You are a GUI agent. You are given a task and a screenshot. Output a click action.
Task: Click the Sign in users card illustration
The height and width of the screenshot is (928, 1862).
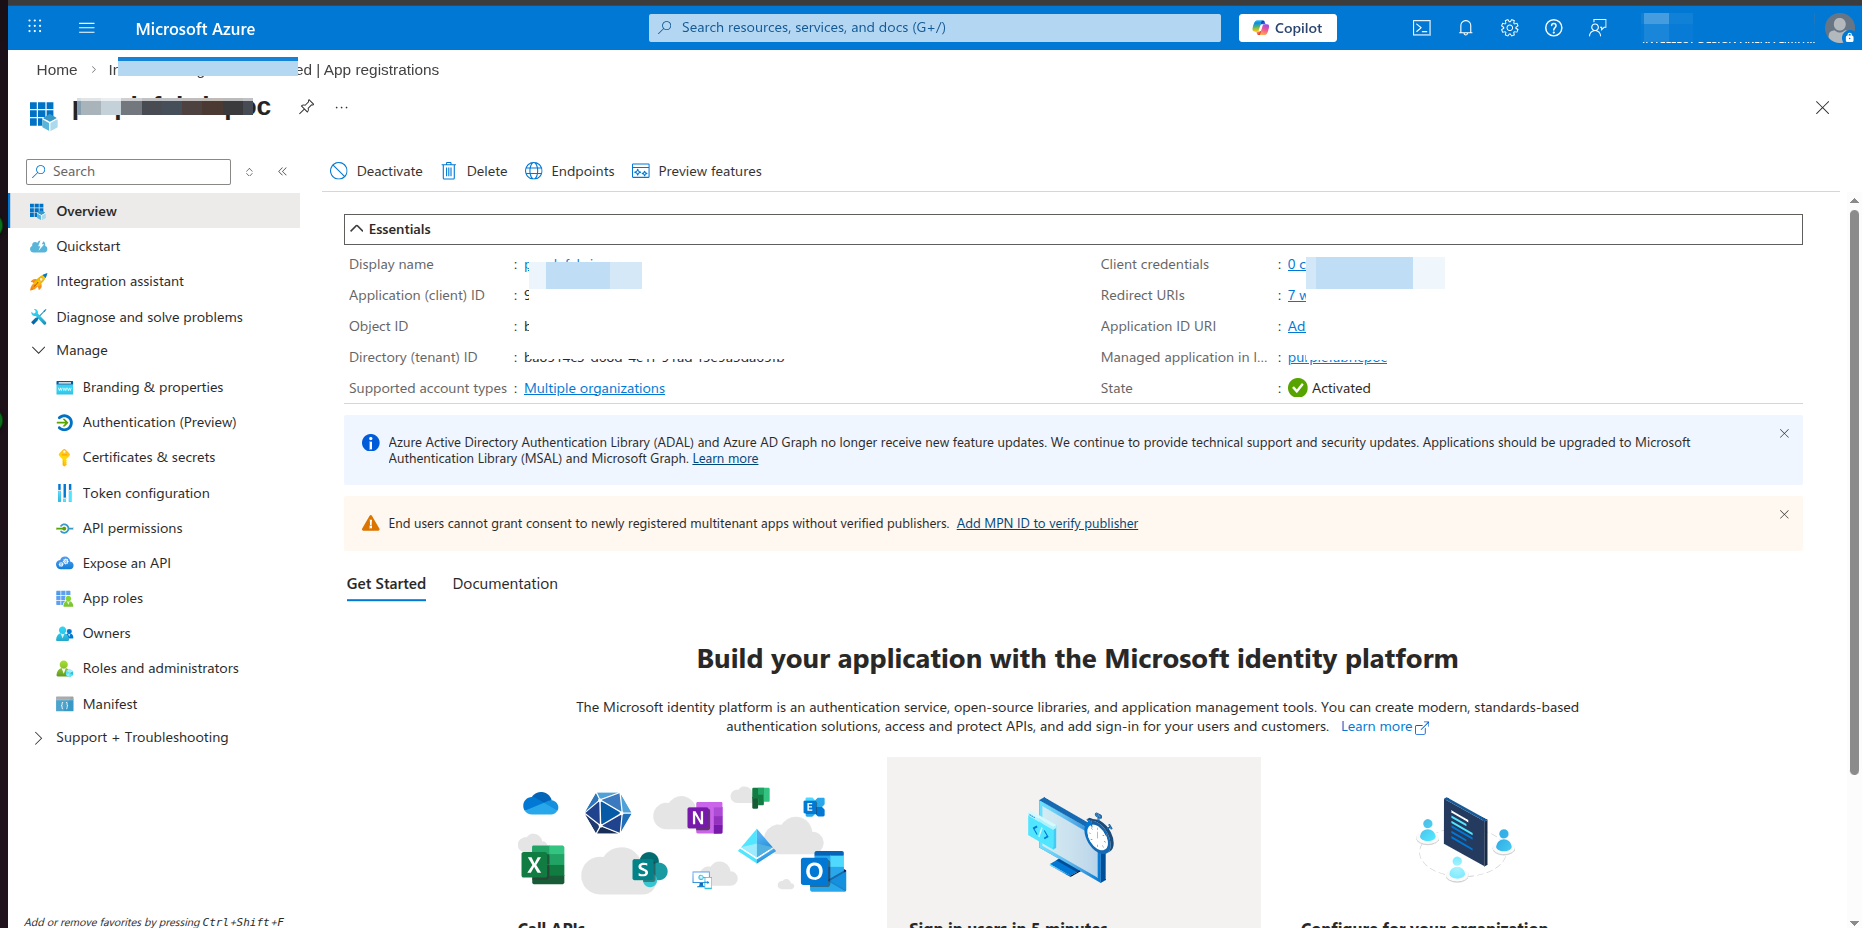(x=1071, y=839)
